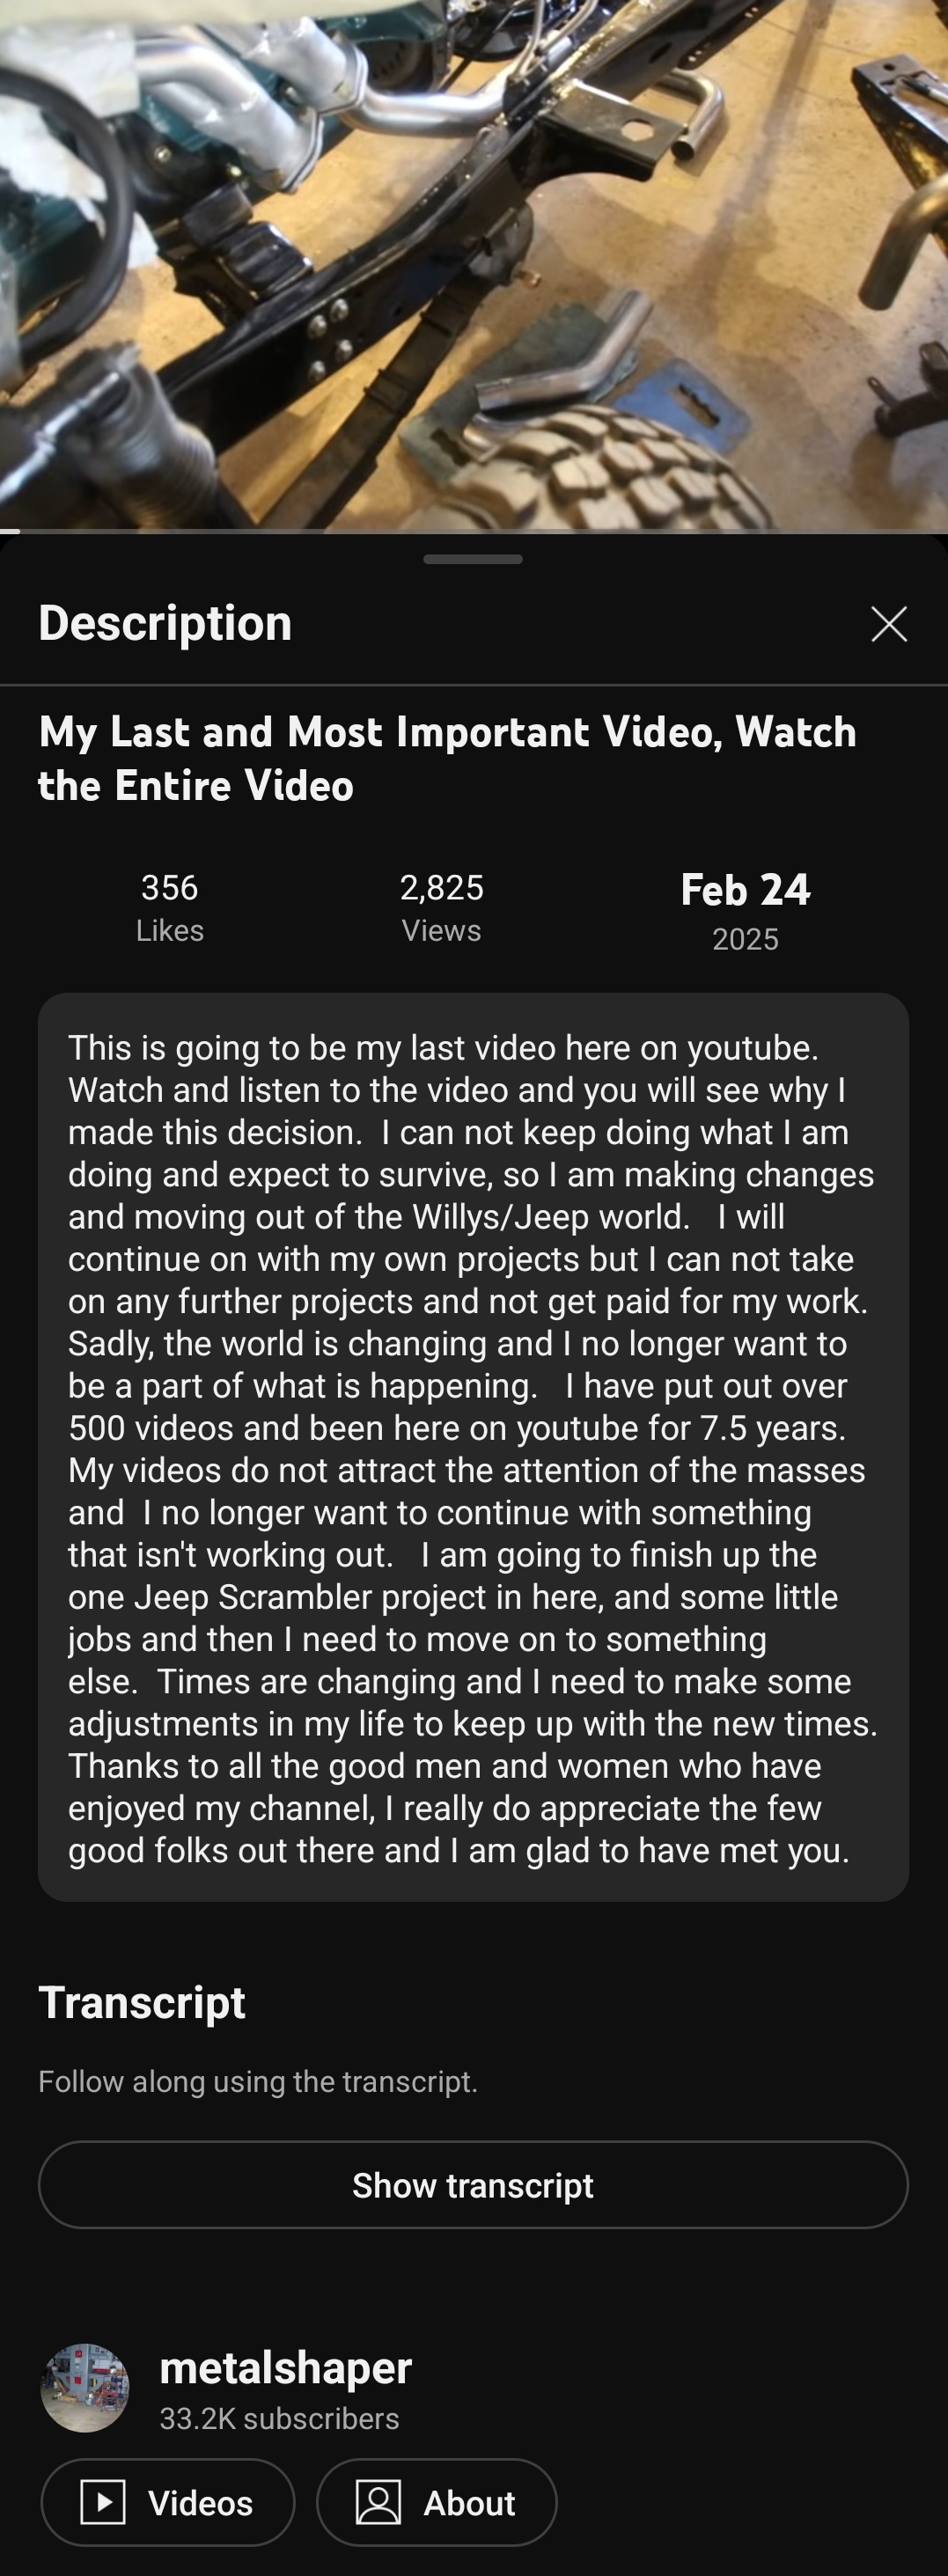Close the Description panel with the X
948x2576 pixels.
(x=888, y=624)
